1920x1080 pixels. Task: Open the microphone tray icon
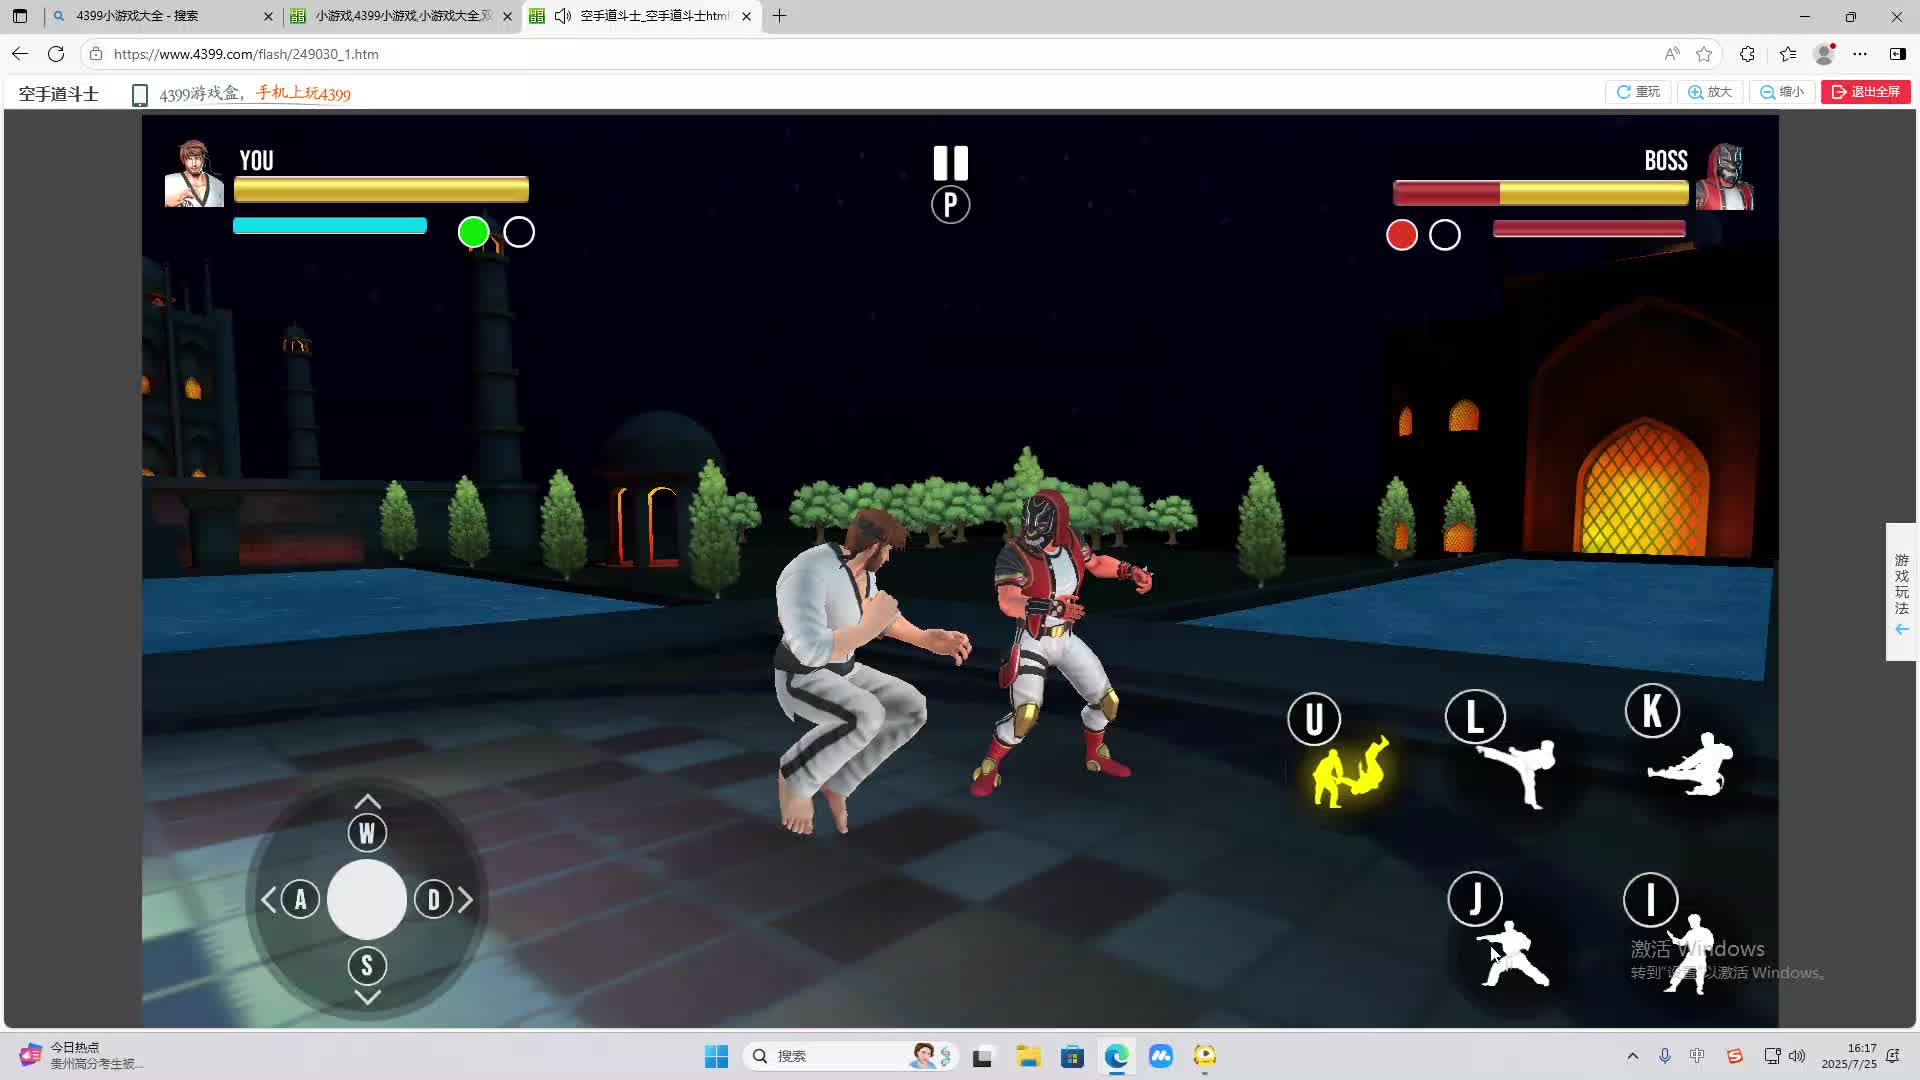(x=1665, y=1056)
